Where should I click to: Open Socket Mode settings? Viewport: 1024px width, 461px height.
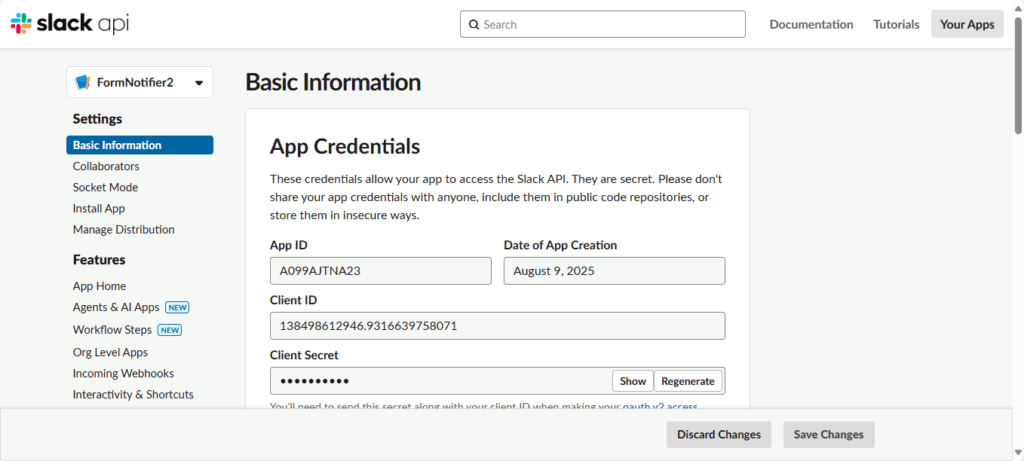click(x=105, y=187)
